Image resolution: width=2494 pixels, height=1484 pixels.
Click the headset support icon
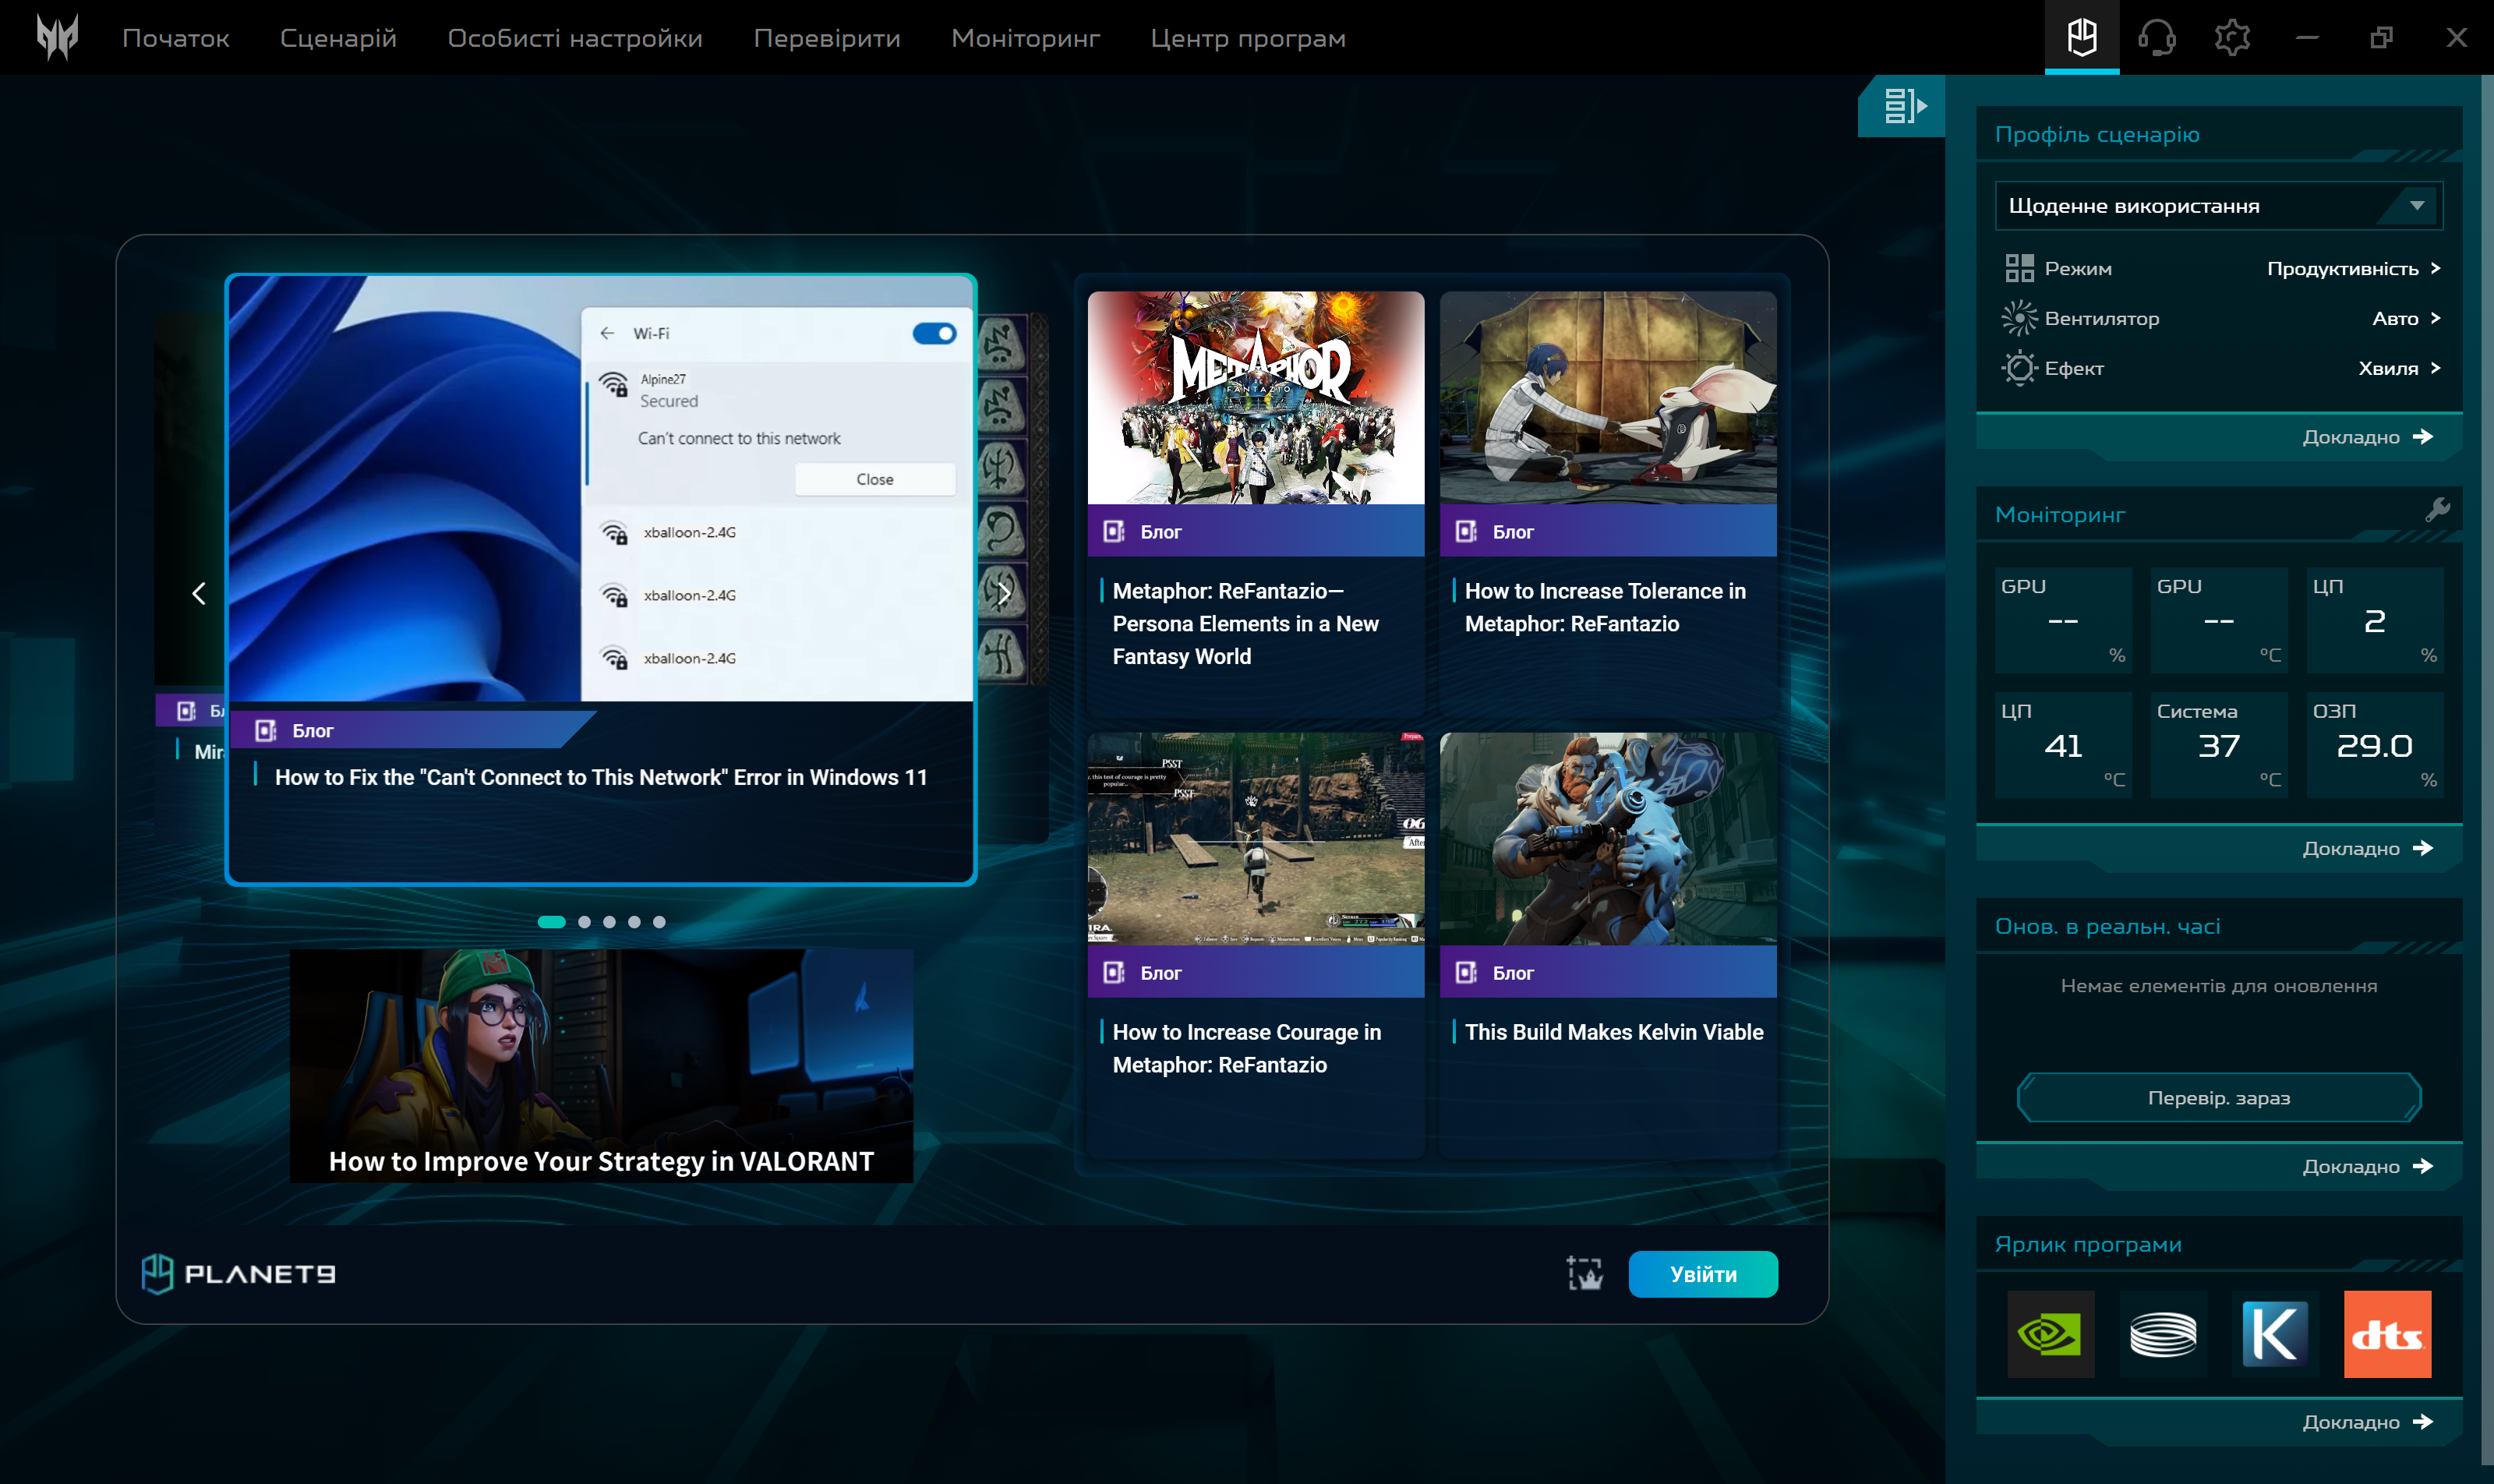(x=2156, y=38)
